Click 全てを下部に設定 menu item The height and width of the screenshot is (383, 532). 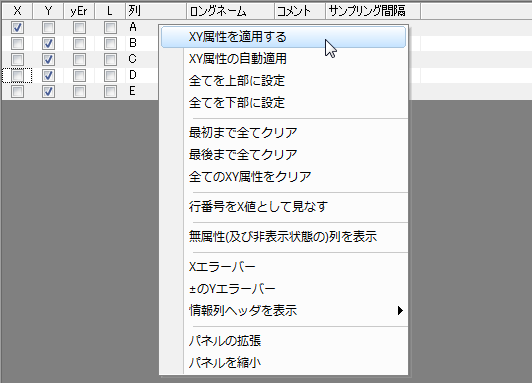(283, 103)
